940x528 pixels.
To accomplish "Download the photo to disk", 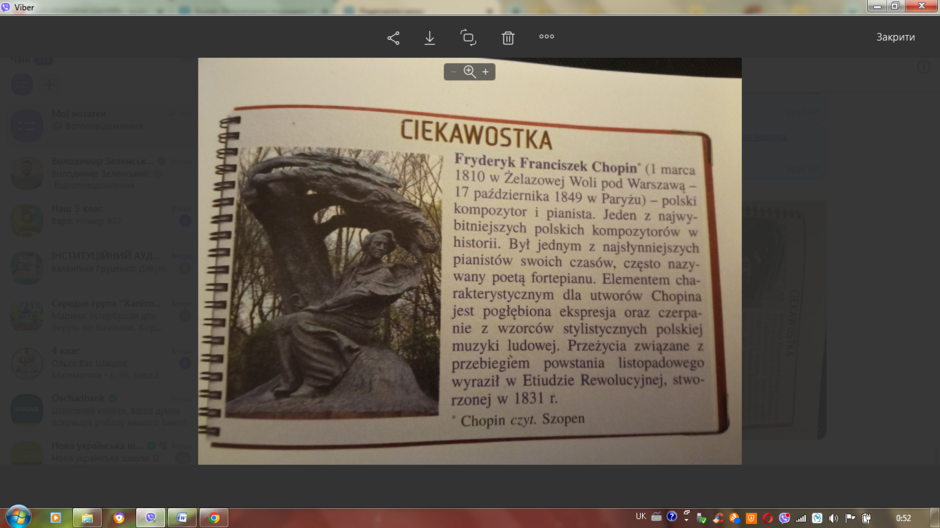I will (x=430, y=38).
